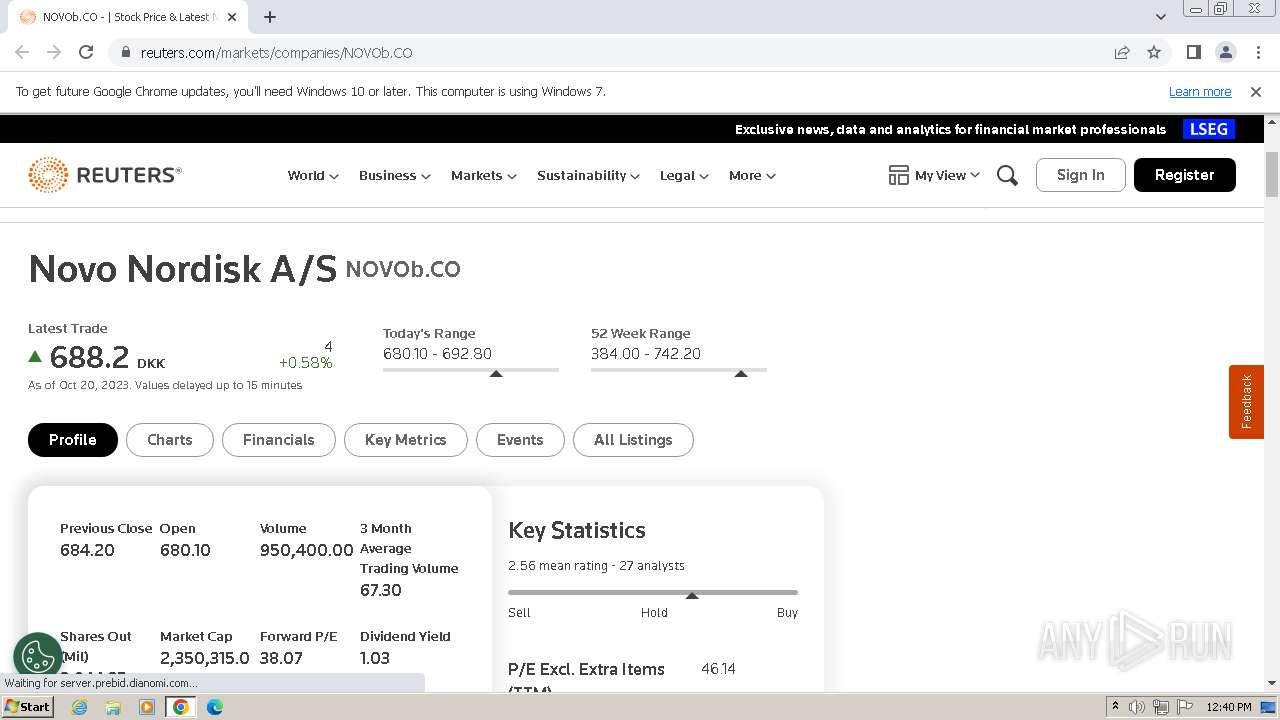Expand the Business menu

[394, 175]
